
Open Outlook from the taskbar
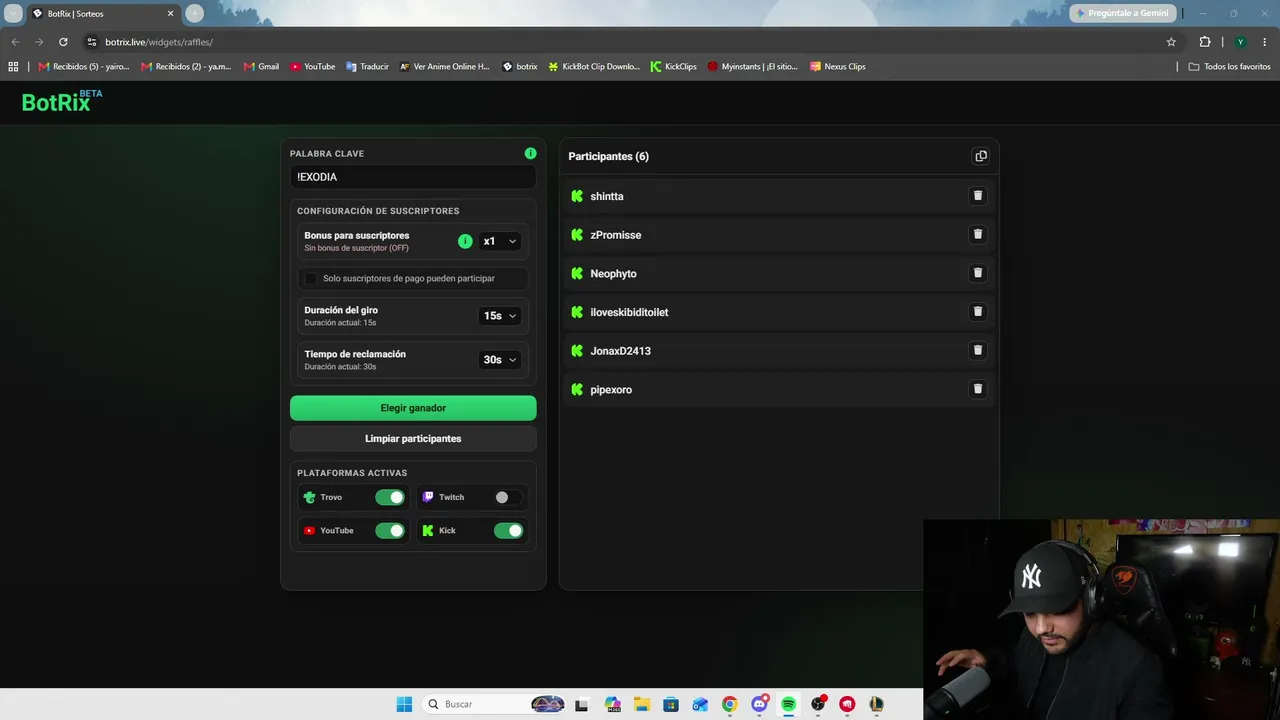point(700,704)
